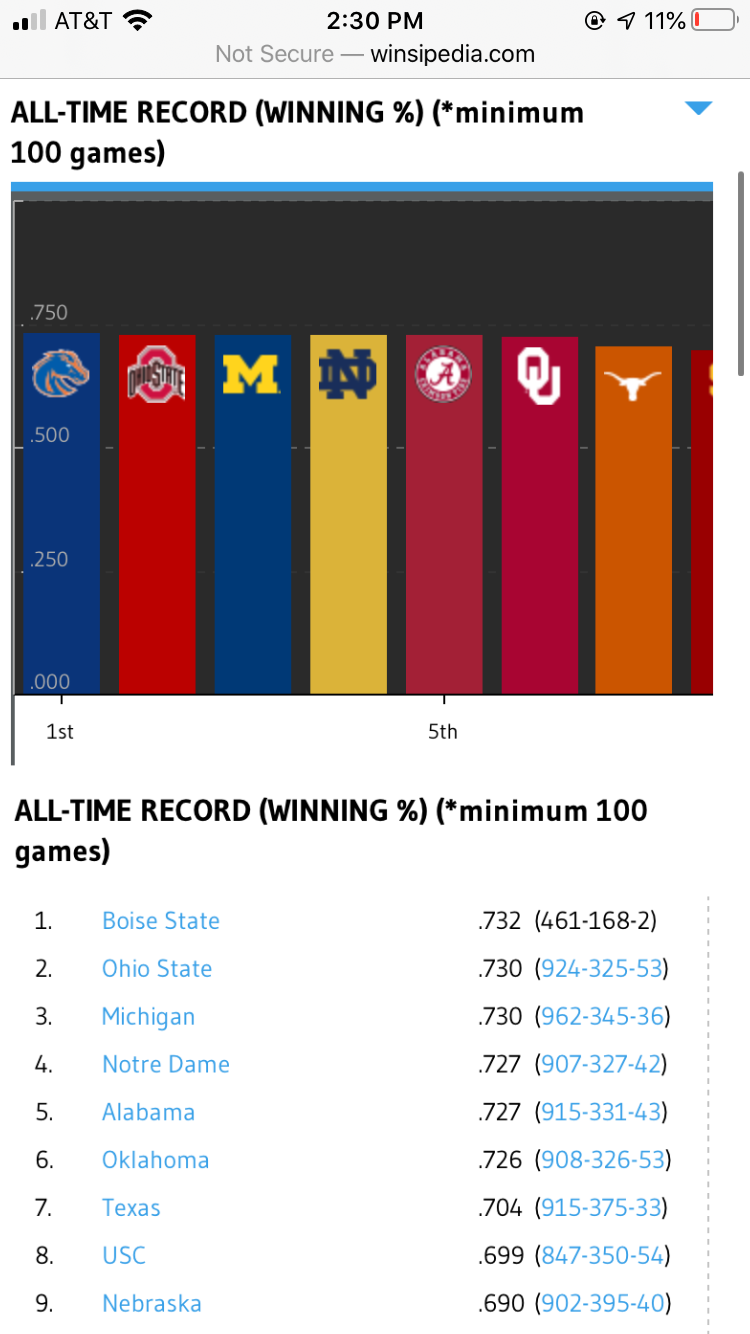
Task: View Alabama record 915-331-43 link
Action: tap(601, 1113)
